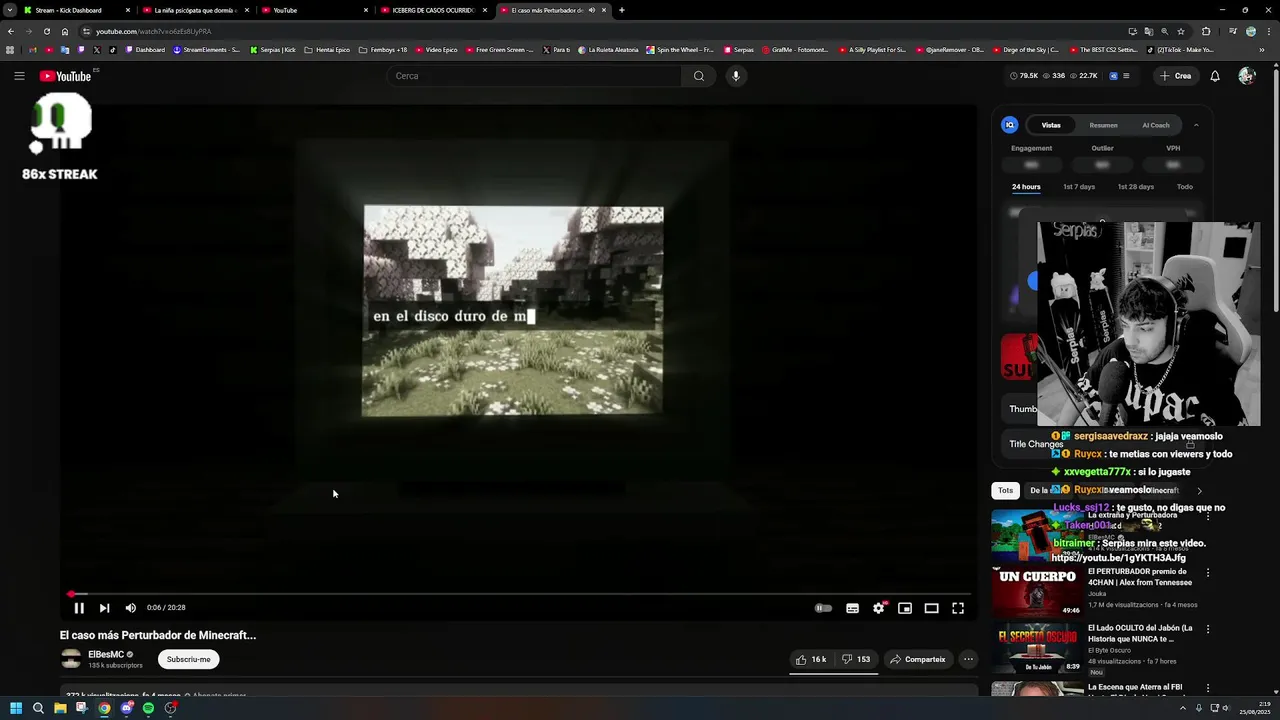The height and width of the screenshot is (720, 1280).
Task: Open the La Ruleta Aleatoria bookmark
Action: (607, 49)
